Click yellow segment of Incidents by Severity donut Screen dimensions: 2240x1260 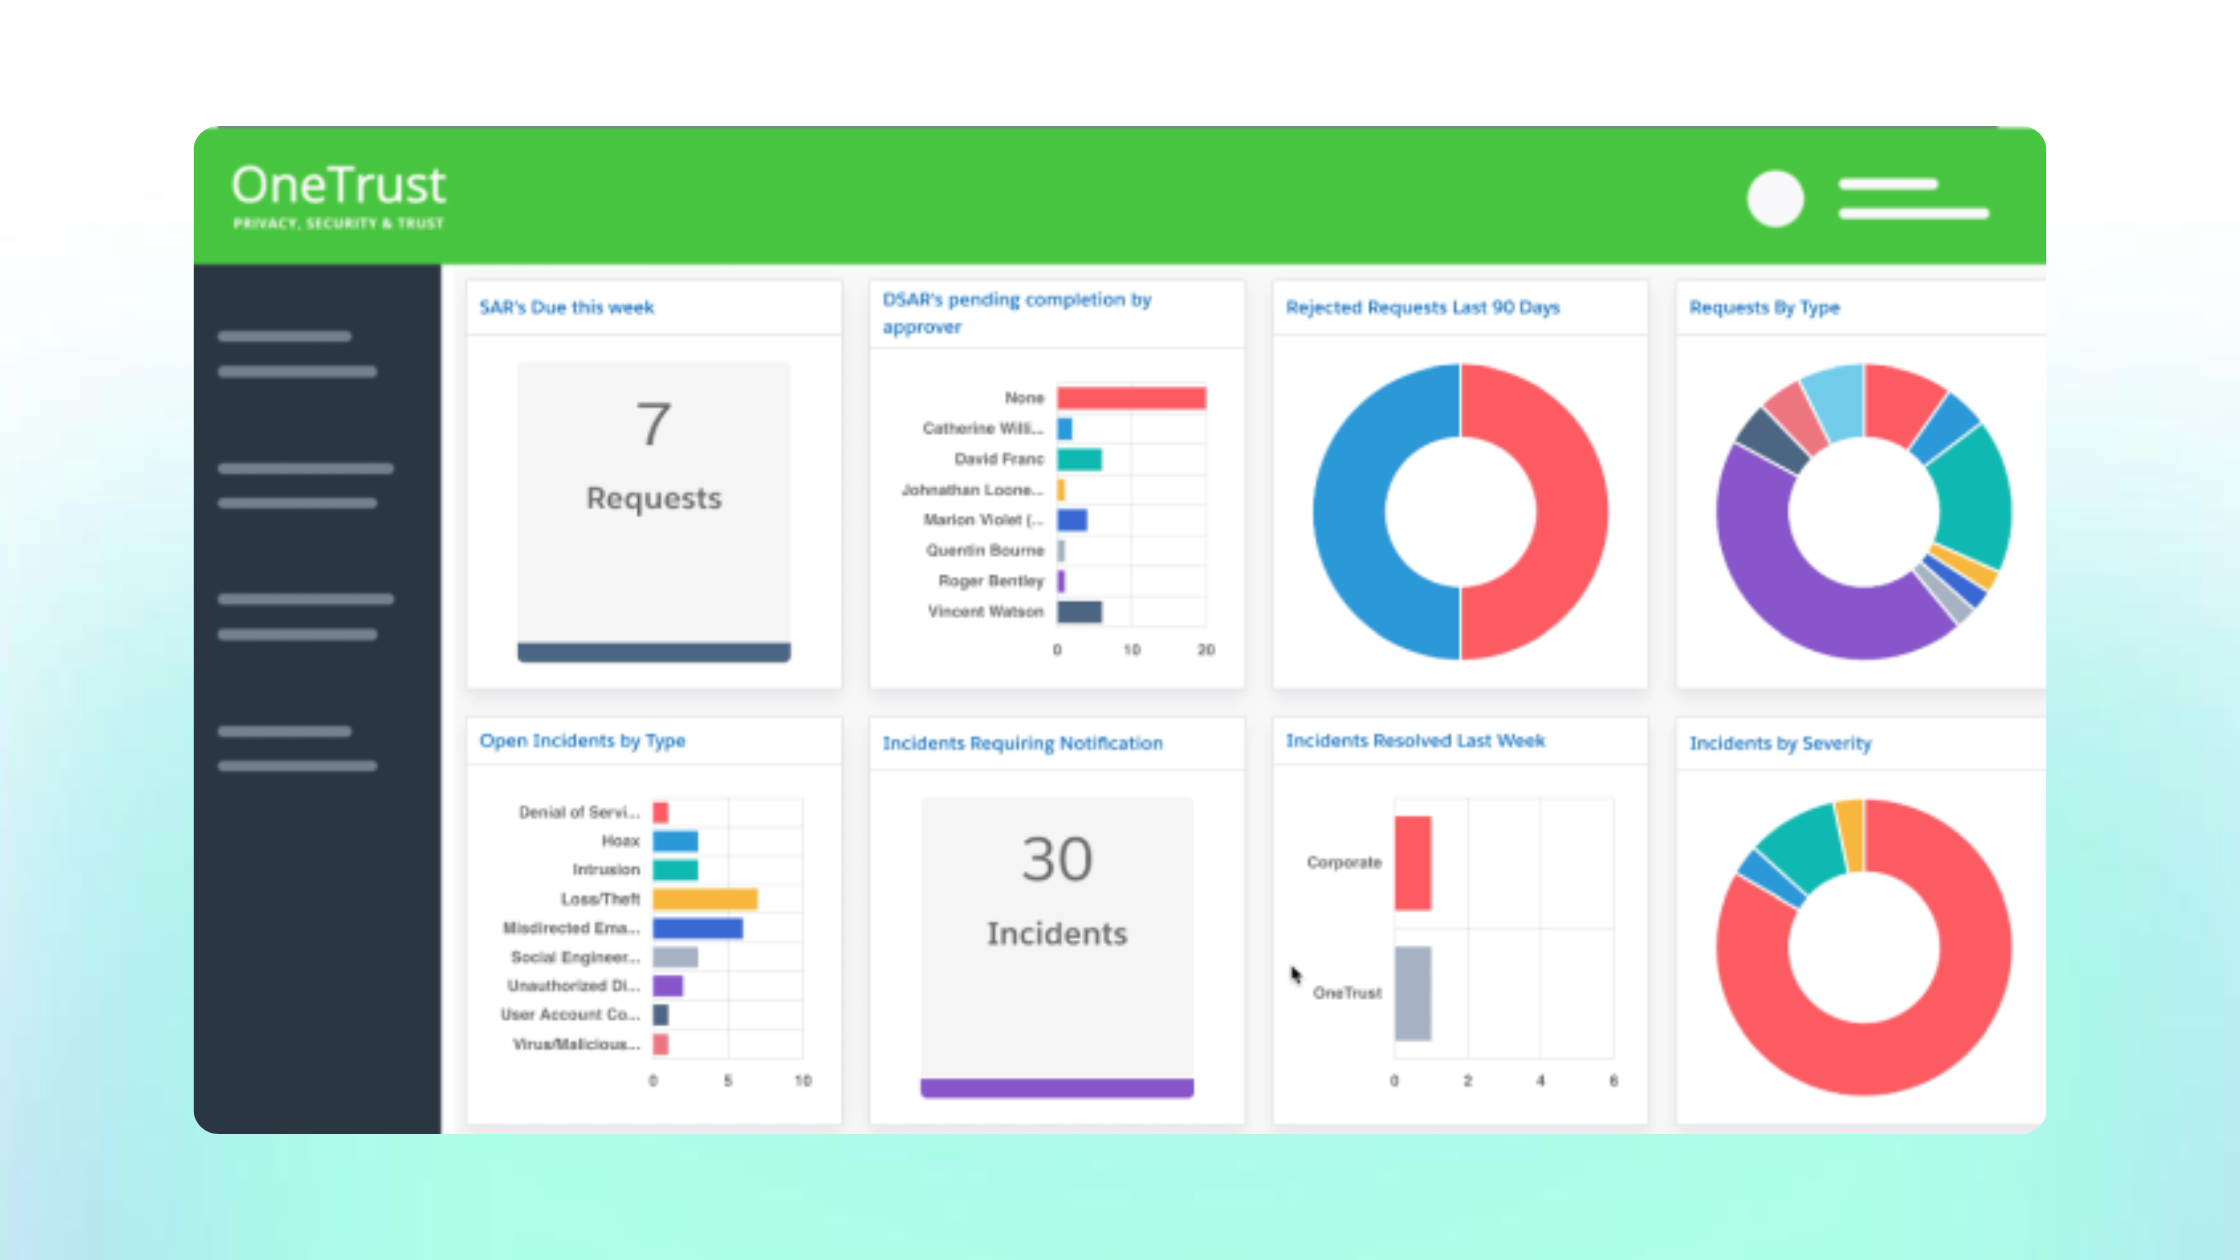click(1851, 835)
